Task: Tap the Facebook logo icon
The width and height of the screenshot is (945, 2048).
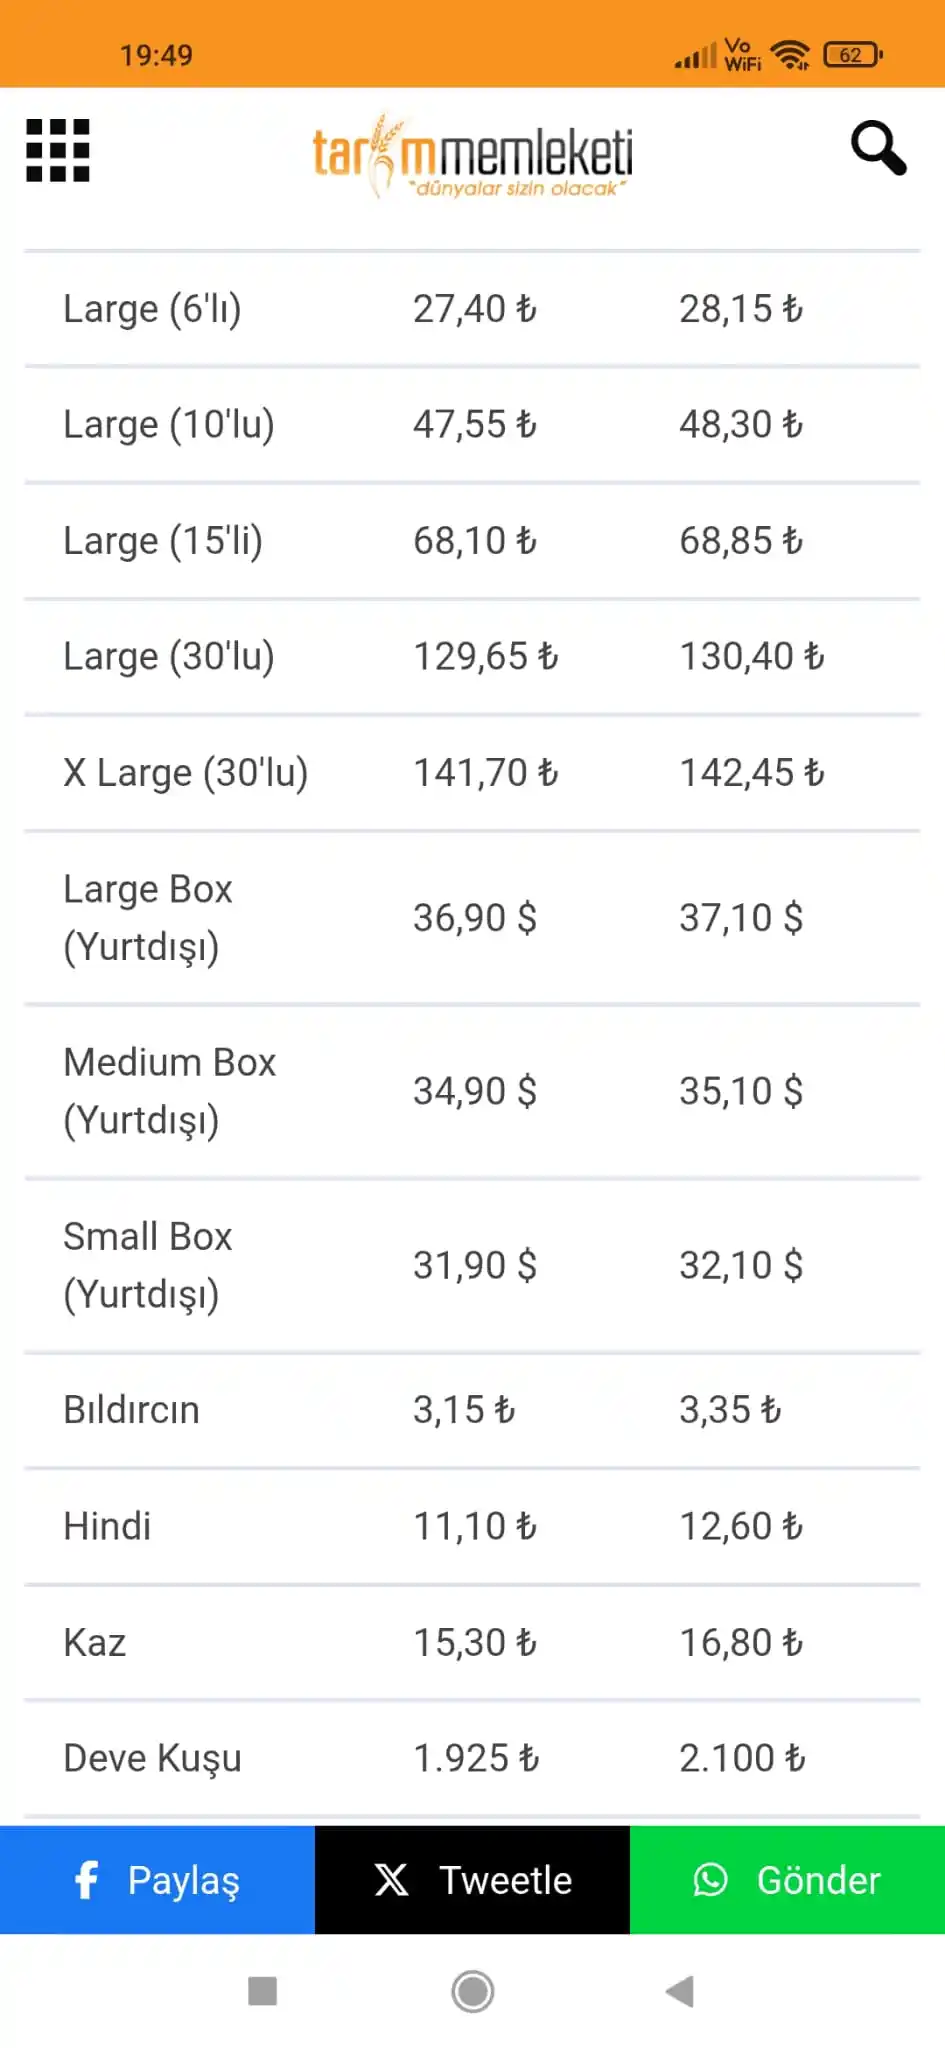Action: coord(87,1880)
